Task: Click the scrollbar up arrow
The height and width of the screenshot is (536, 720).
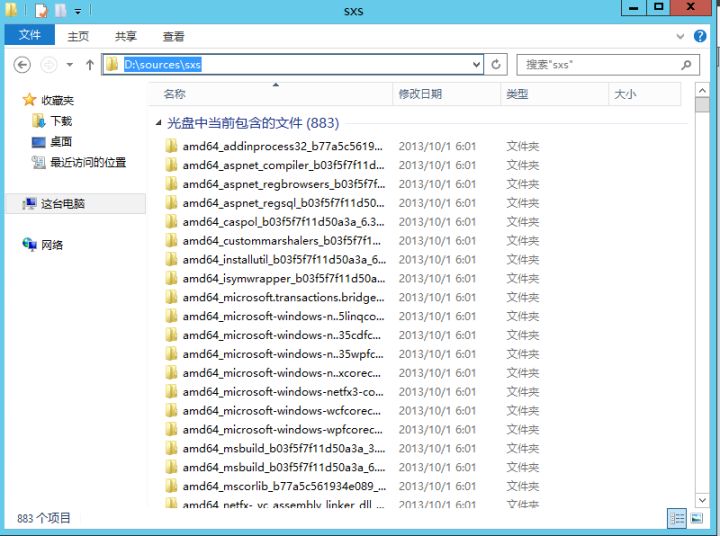Action: pyautogui.click(x=702, y=90)
